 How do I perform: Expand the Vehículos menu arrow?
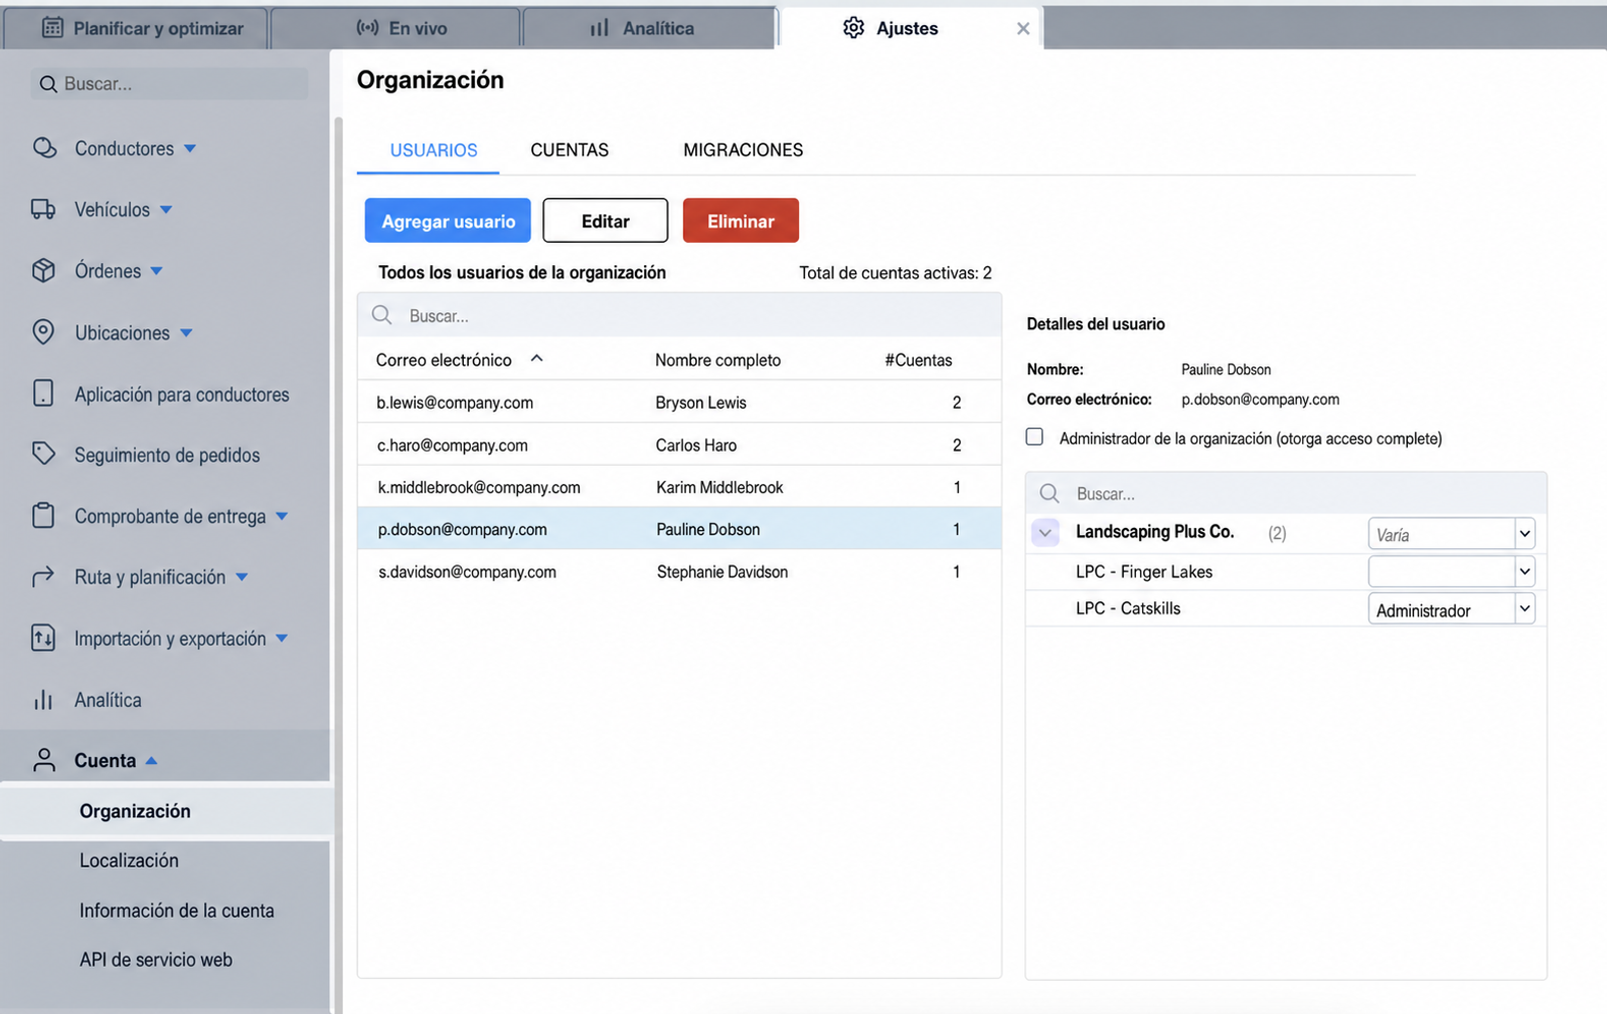166,210
